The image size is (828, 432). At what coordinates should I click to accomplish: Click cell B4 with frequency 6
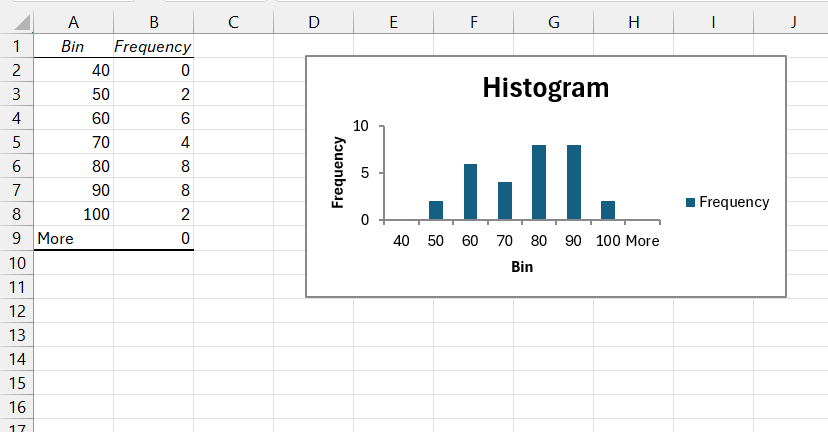pos(154,118)
